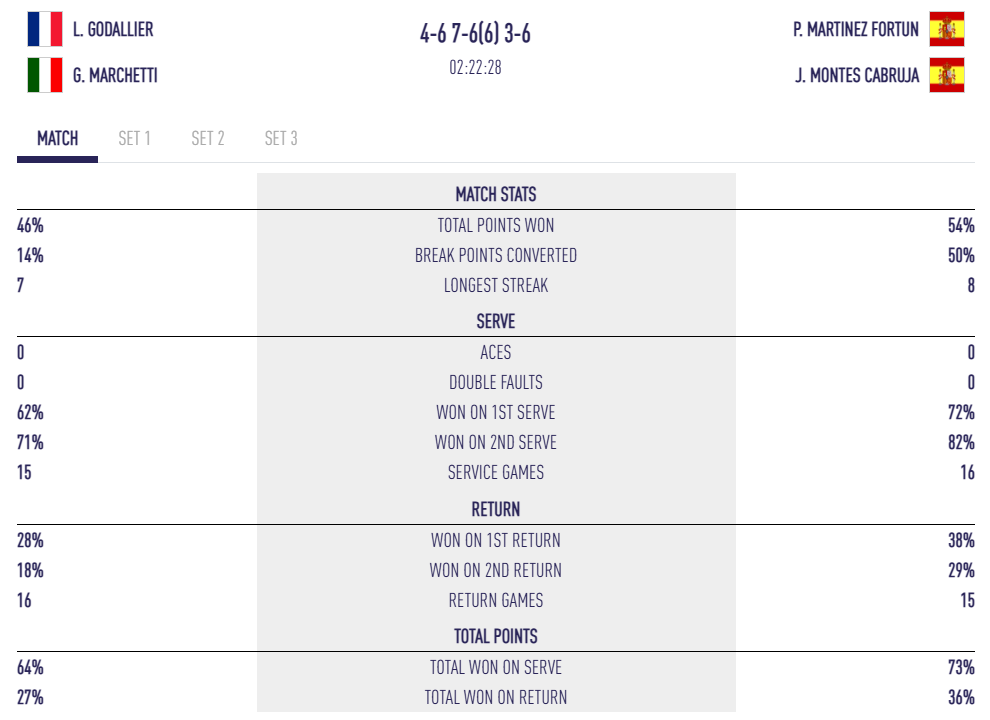Open J. Montes Cabruja player link
Viewport: 990px width, 720px height.
(x=857, y=76)
